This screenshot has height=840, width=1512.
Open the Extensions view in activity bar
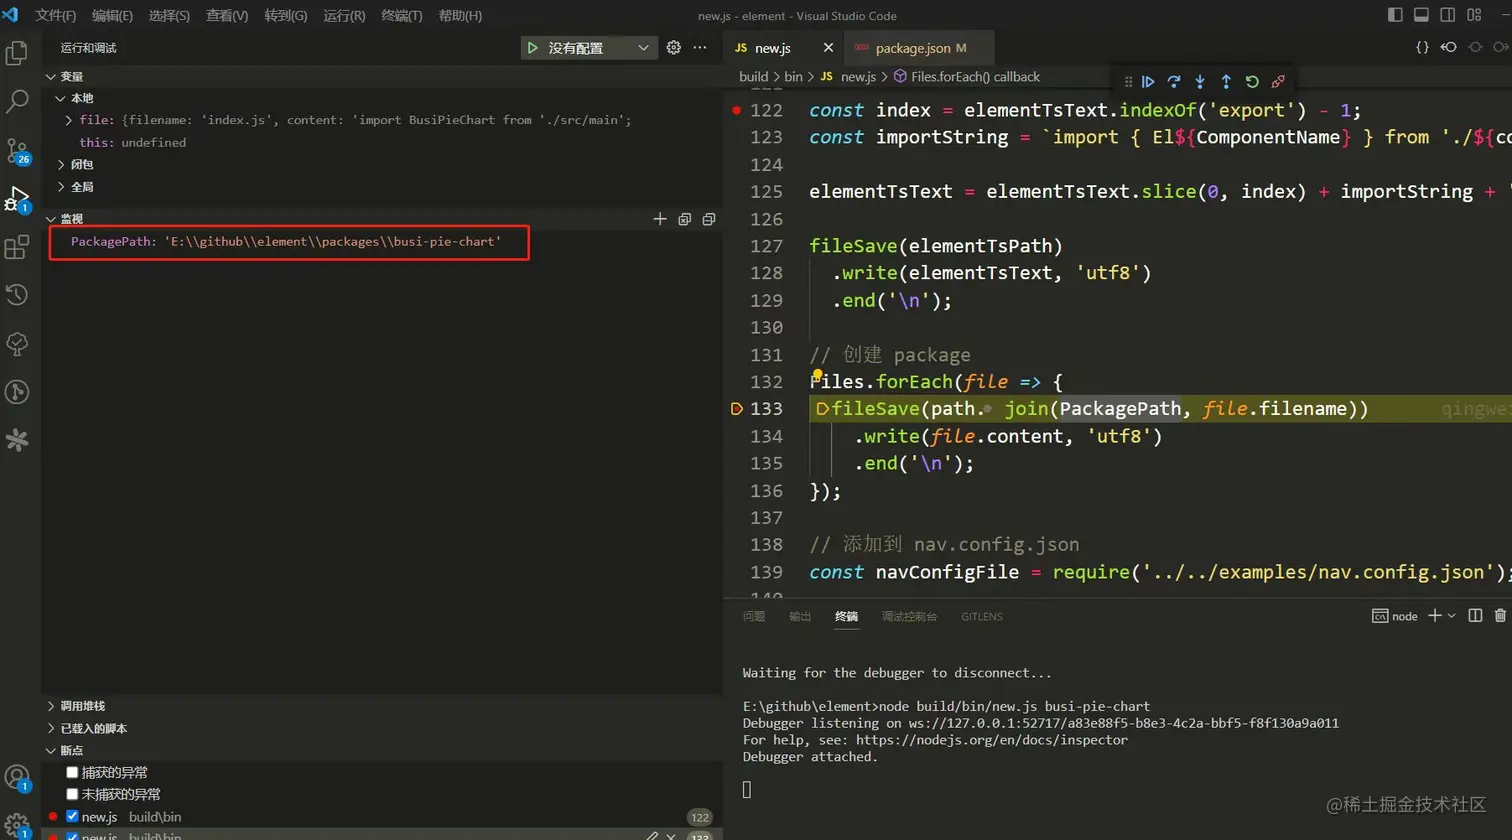[x=17, y=247]
